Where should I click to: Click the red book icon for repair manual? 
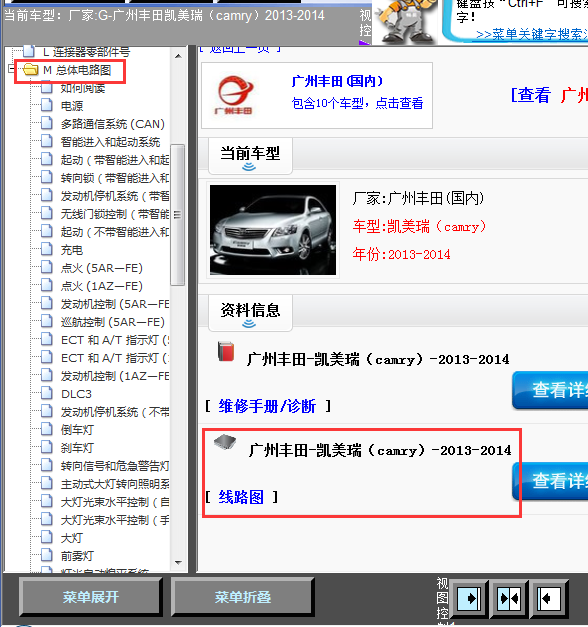pyautogui.click(x=226, y=351)
